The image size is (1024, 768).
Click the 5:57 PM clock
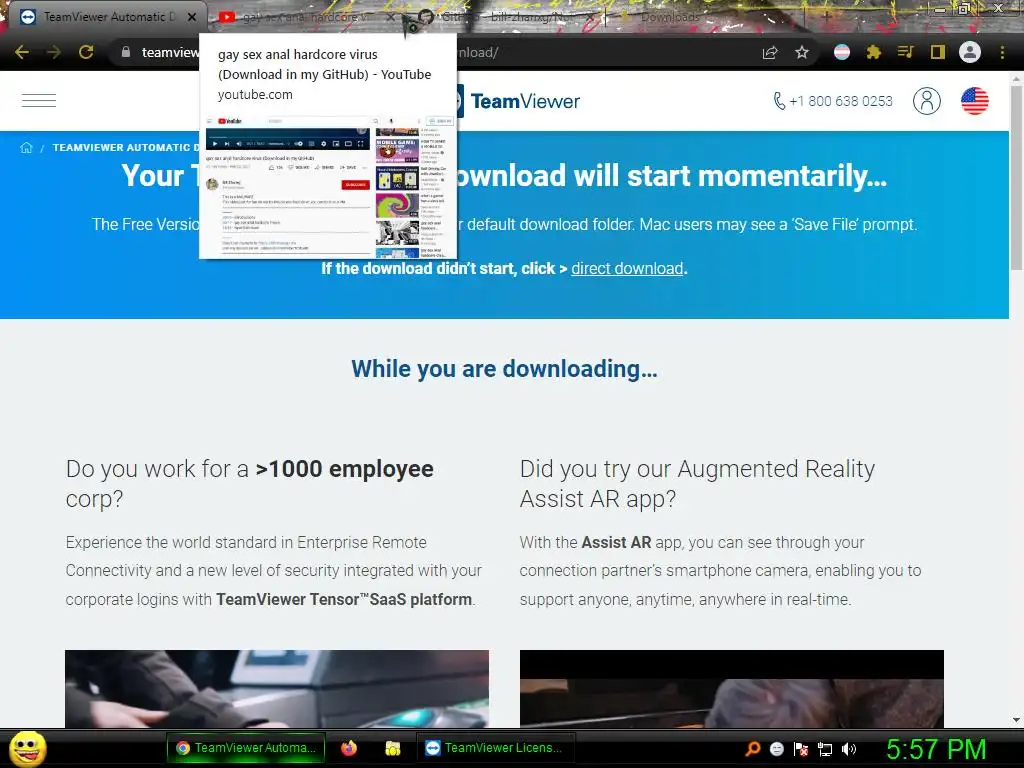click(x=936, y=748)
